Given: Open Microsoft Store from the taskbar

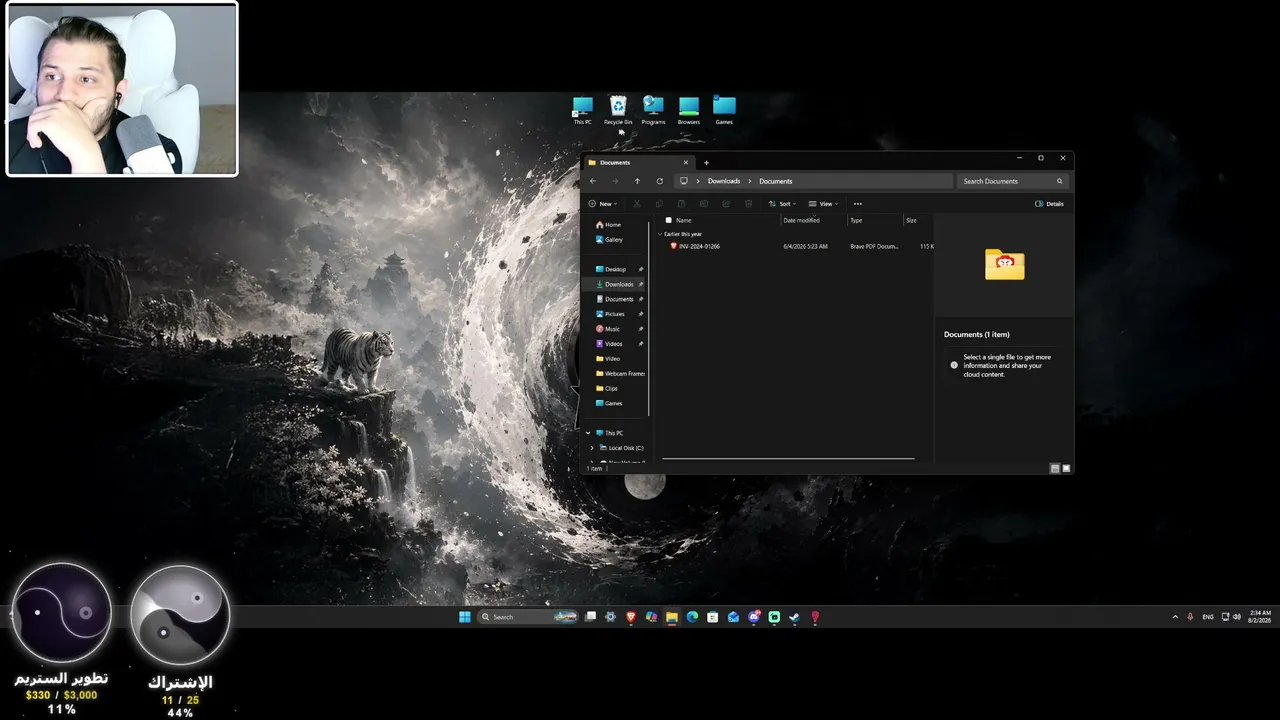Looking at the screenshot, I should point(712,617).
